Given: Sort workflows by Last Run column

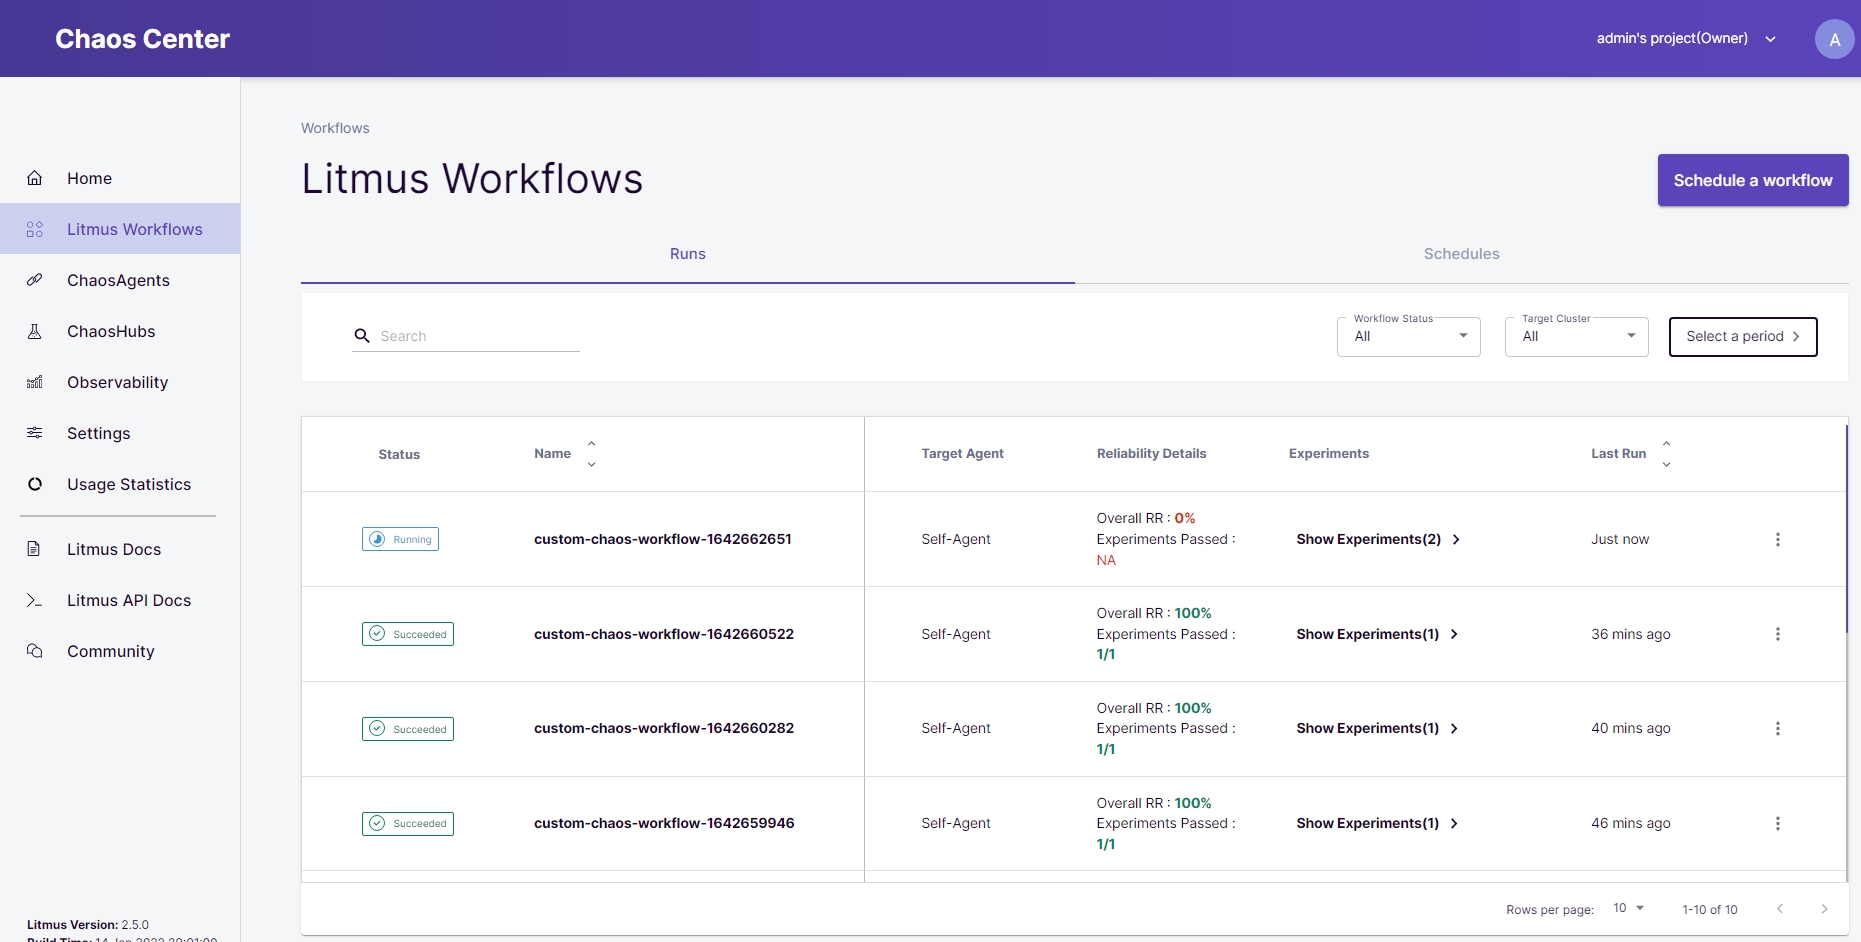Looking at the screenshot, I should [1666, 454].
